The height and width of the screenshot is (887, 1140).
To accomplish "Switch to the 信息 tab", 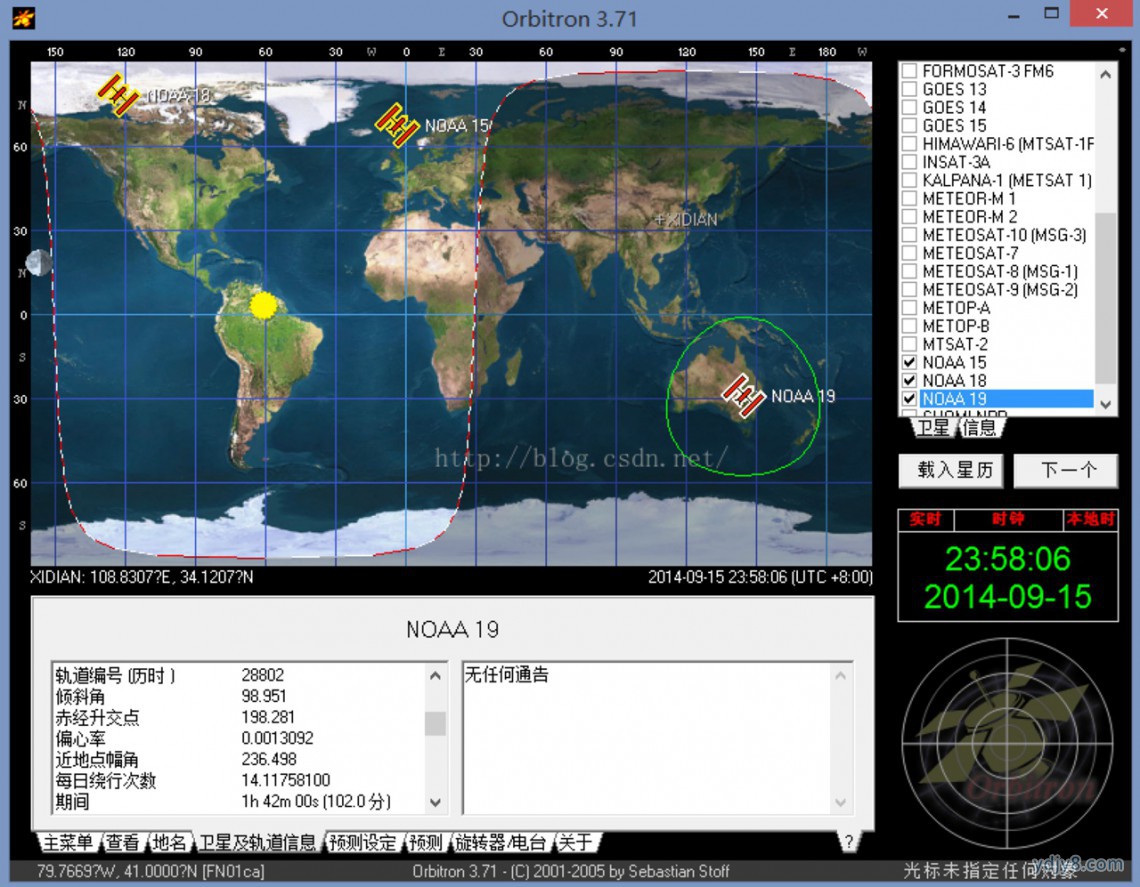I will (979, 428).
